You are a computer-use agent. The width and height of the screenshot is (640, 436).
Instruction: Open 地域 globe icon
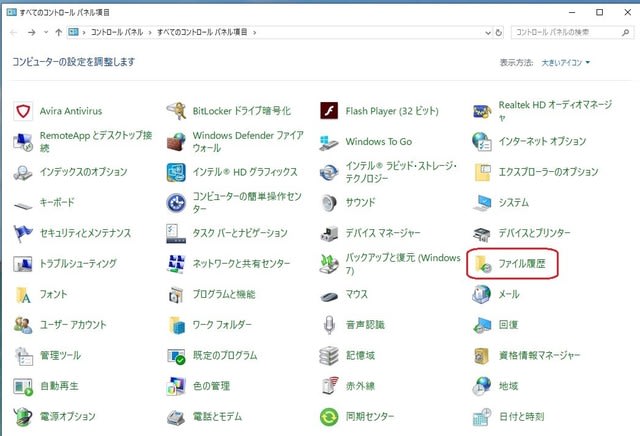482,387
